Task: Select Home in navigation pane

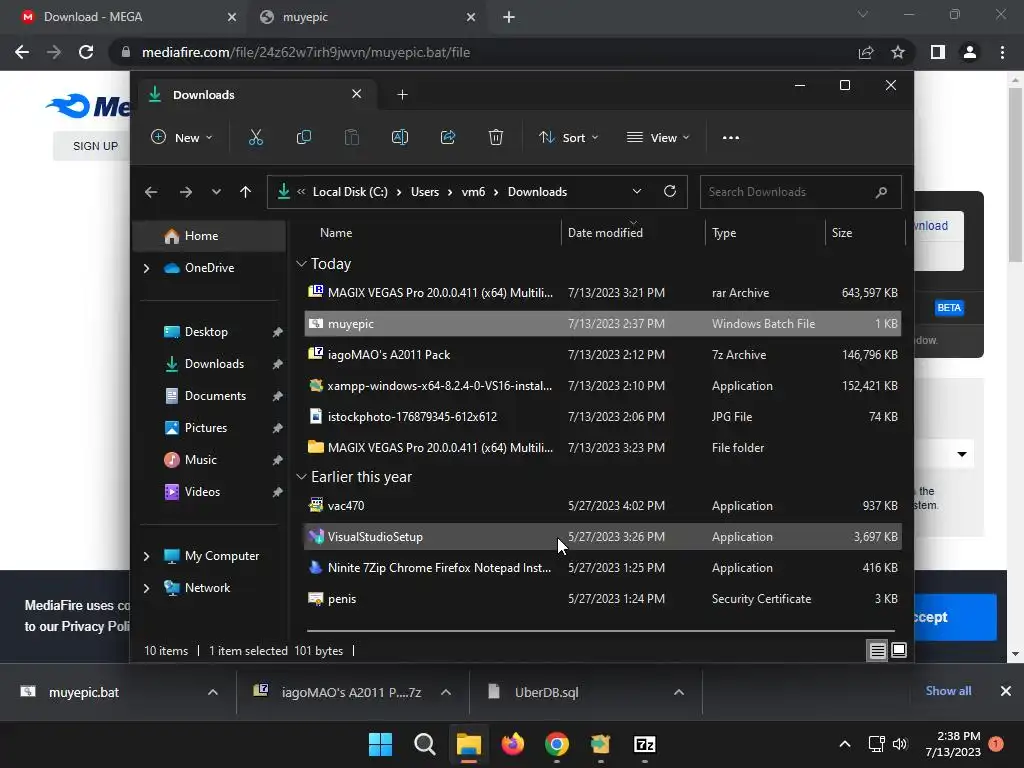Action: point(209,236)
